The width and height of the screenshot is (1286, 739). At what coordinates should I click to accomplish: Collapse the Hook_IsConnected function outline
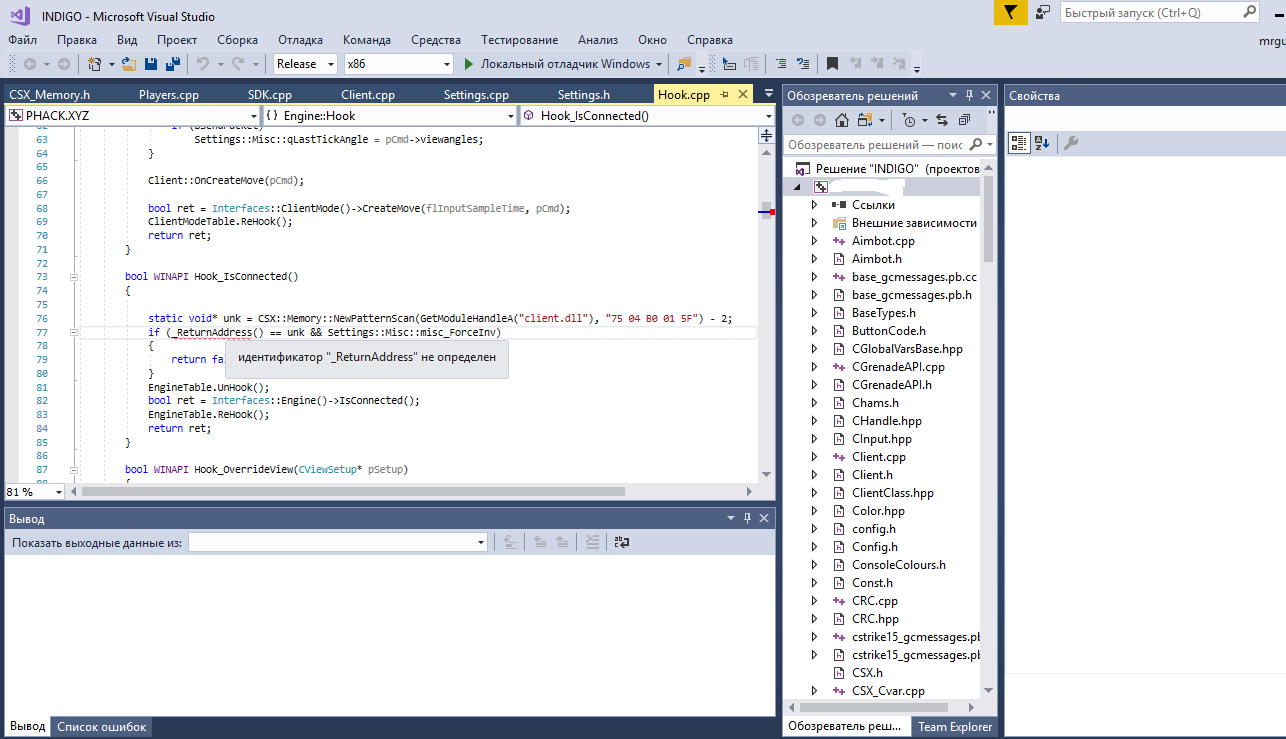pos(74,276)
